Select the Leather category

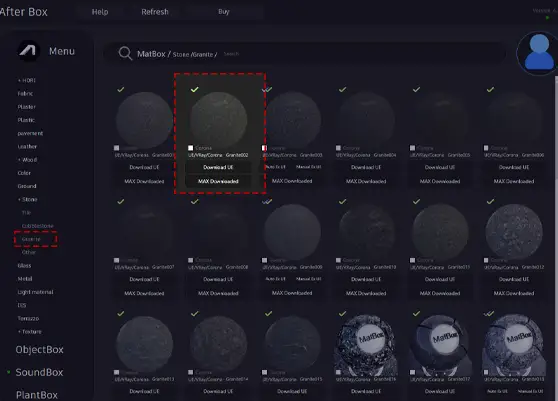click(x=27, y=147)
